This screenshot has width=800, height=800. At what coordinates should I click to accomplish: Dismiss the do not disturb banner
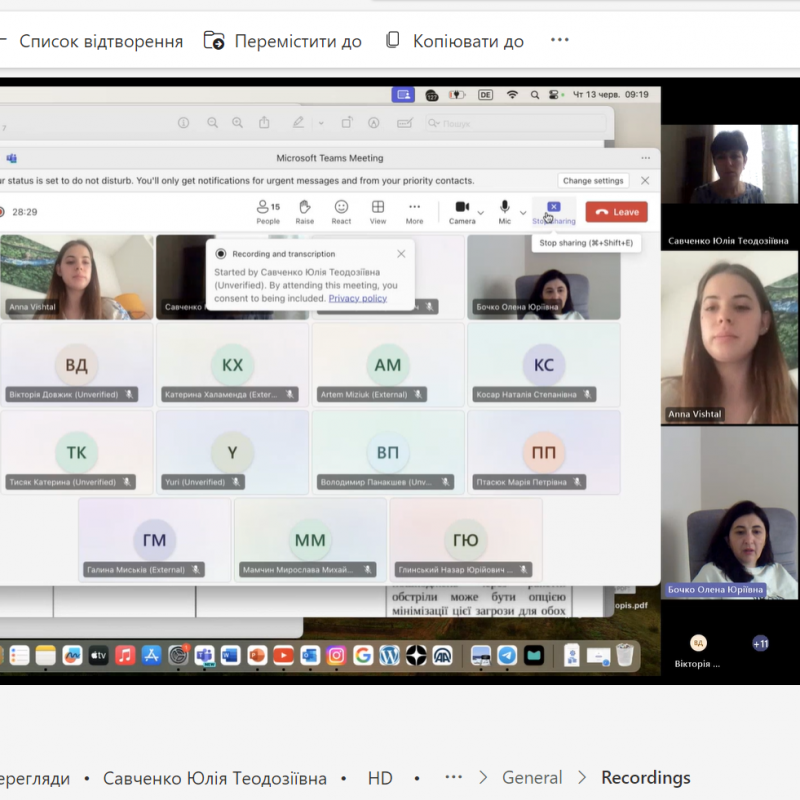click(645, 181)
